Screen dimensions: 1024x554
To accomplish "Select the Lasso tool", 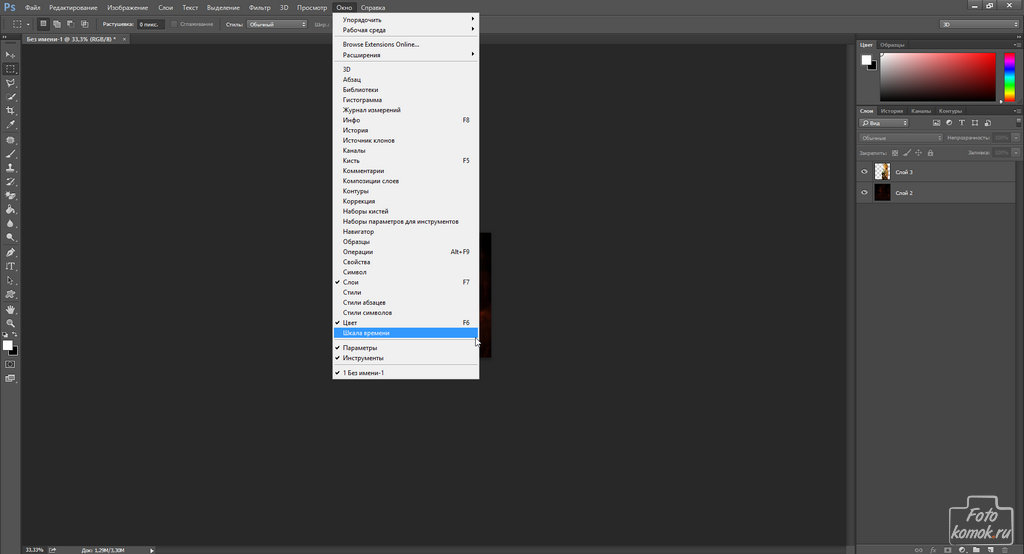I will tap(11, 83).
